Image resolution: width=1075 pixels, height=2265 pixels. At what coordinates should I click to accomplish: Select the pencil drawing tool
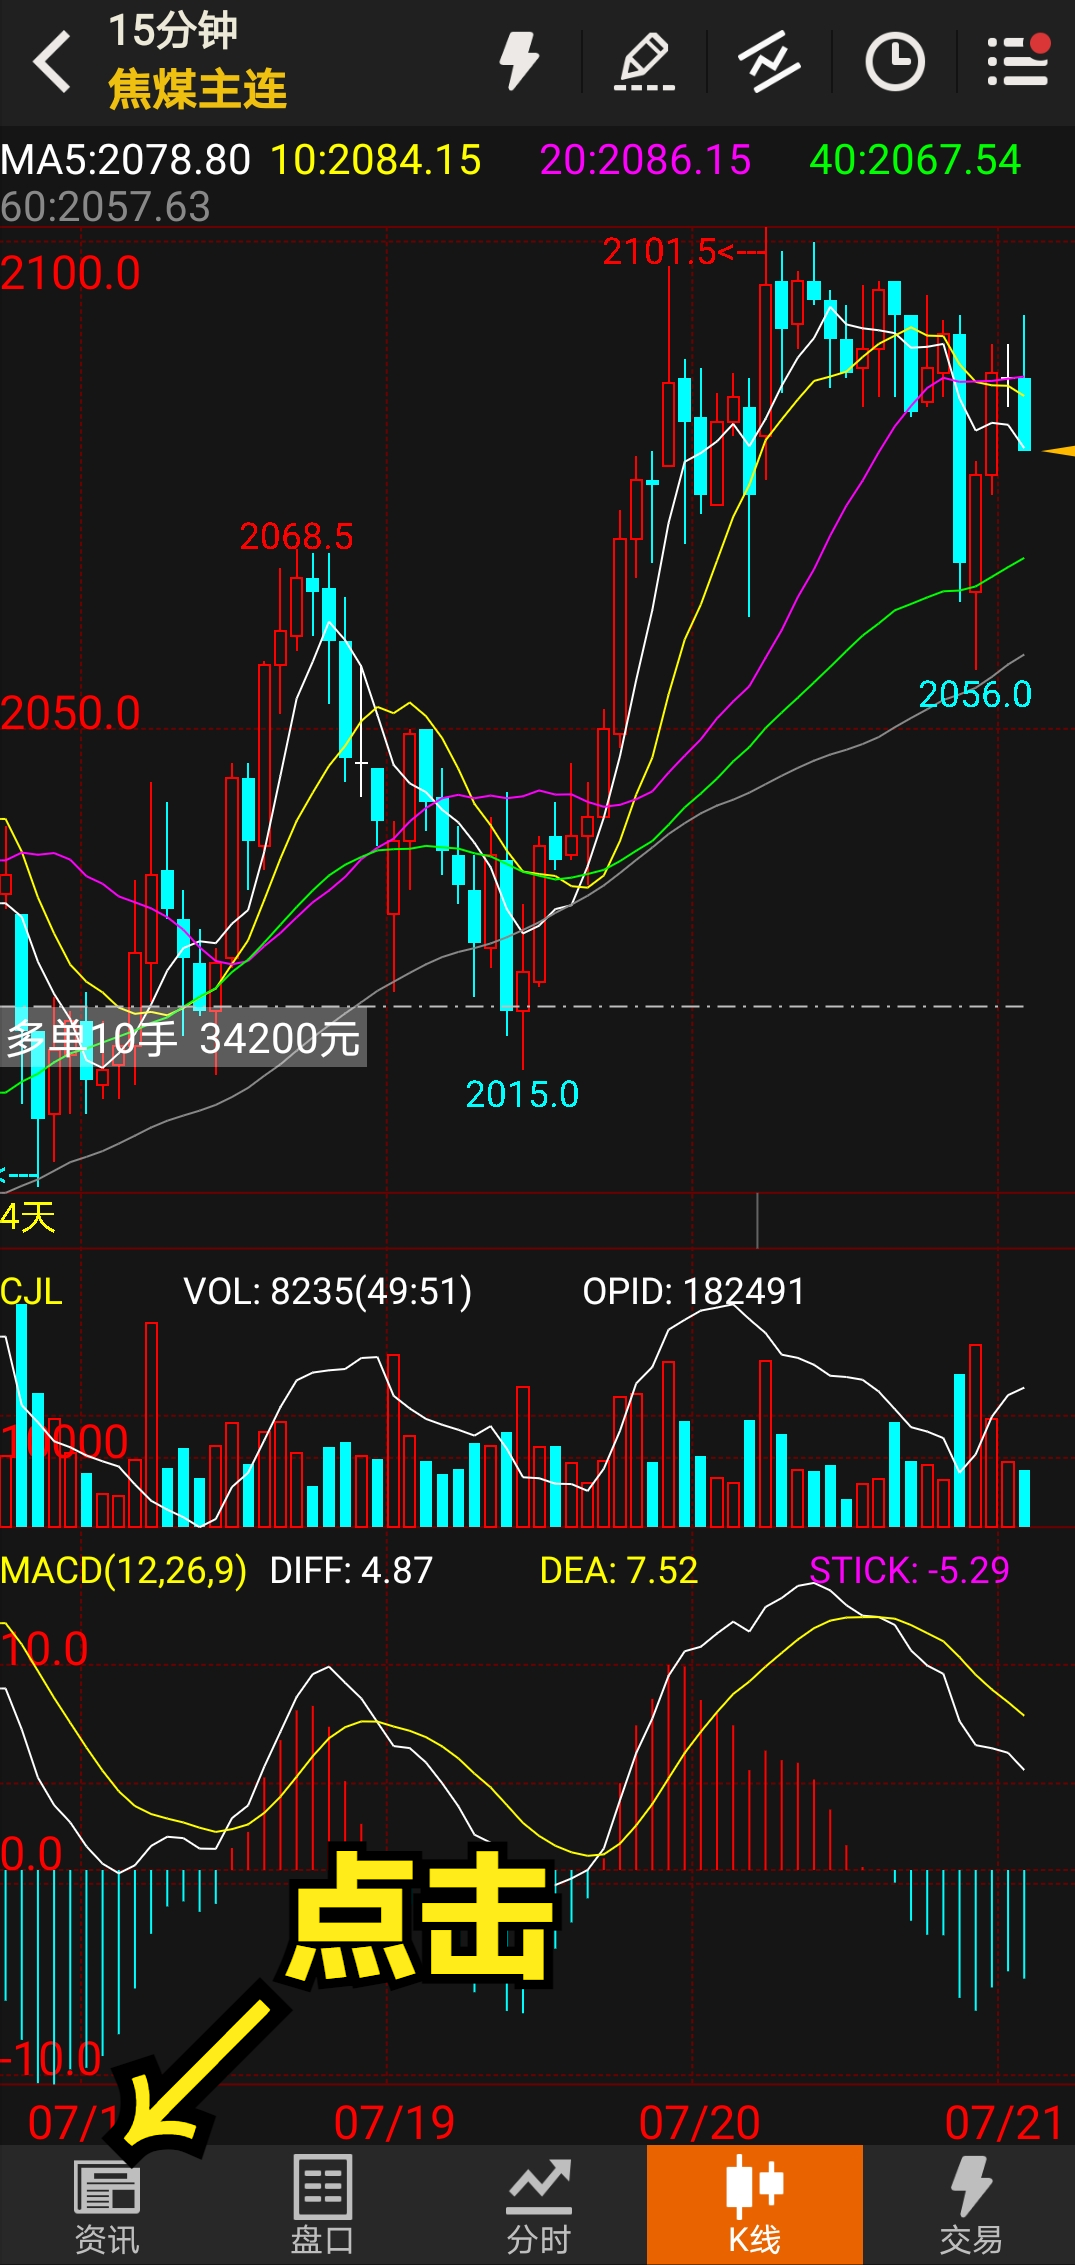(644, 62)
